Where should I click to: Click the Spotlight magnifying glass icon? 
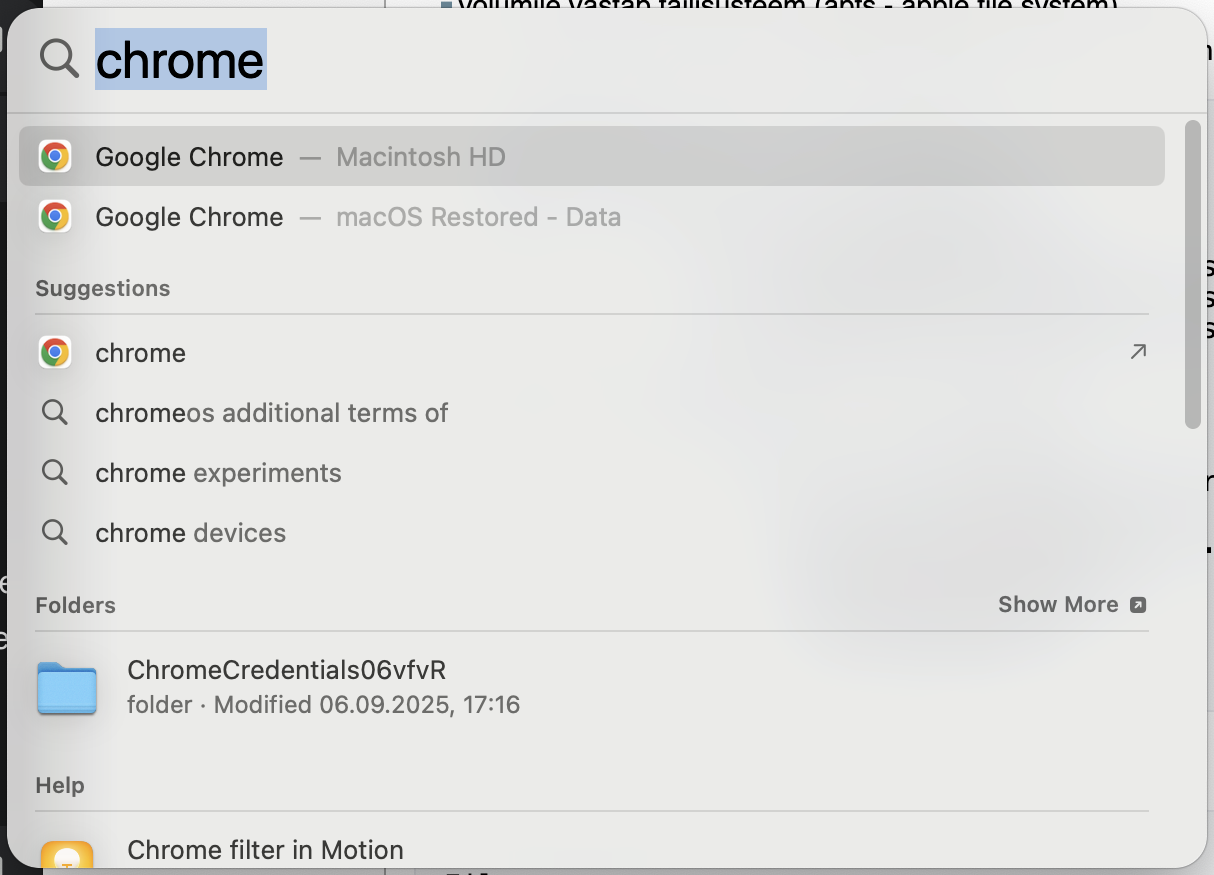click(59, 59)
